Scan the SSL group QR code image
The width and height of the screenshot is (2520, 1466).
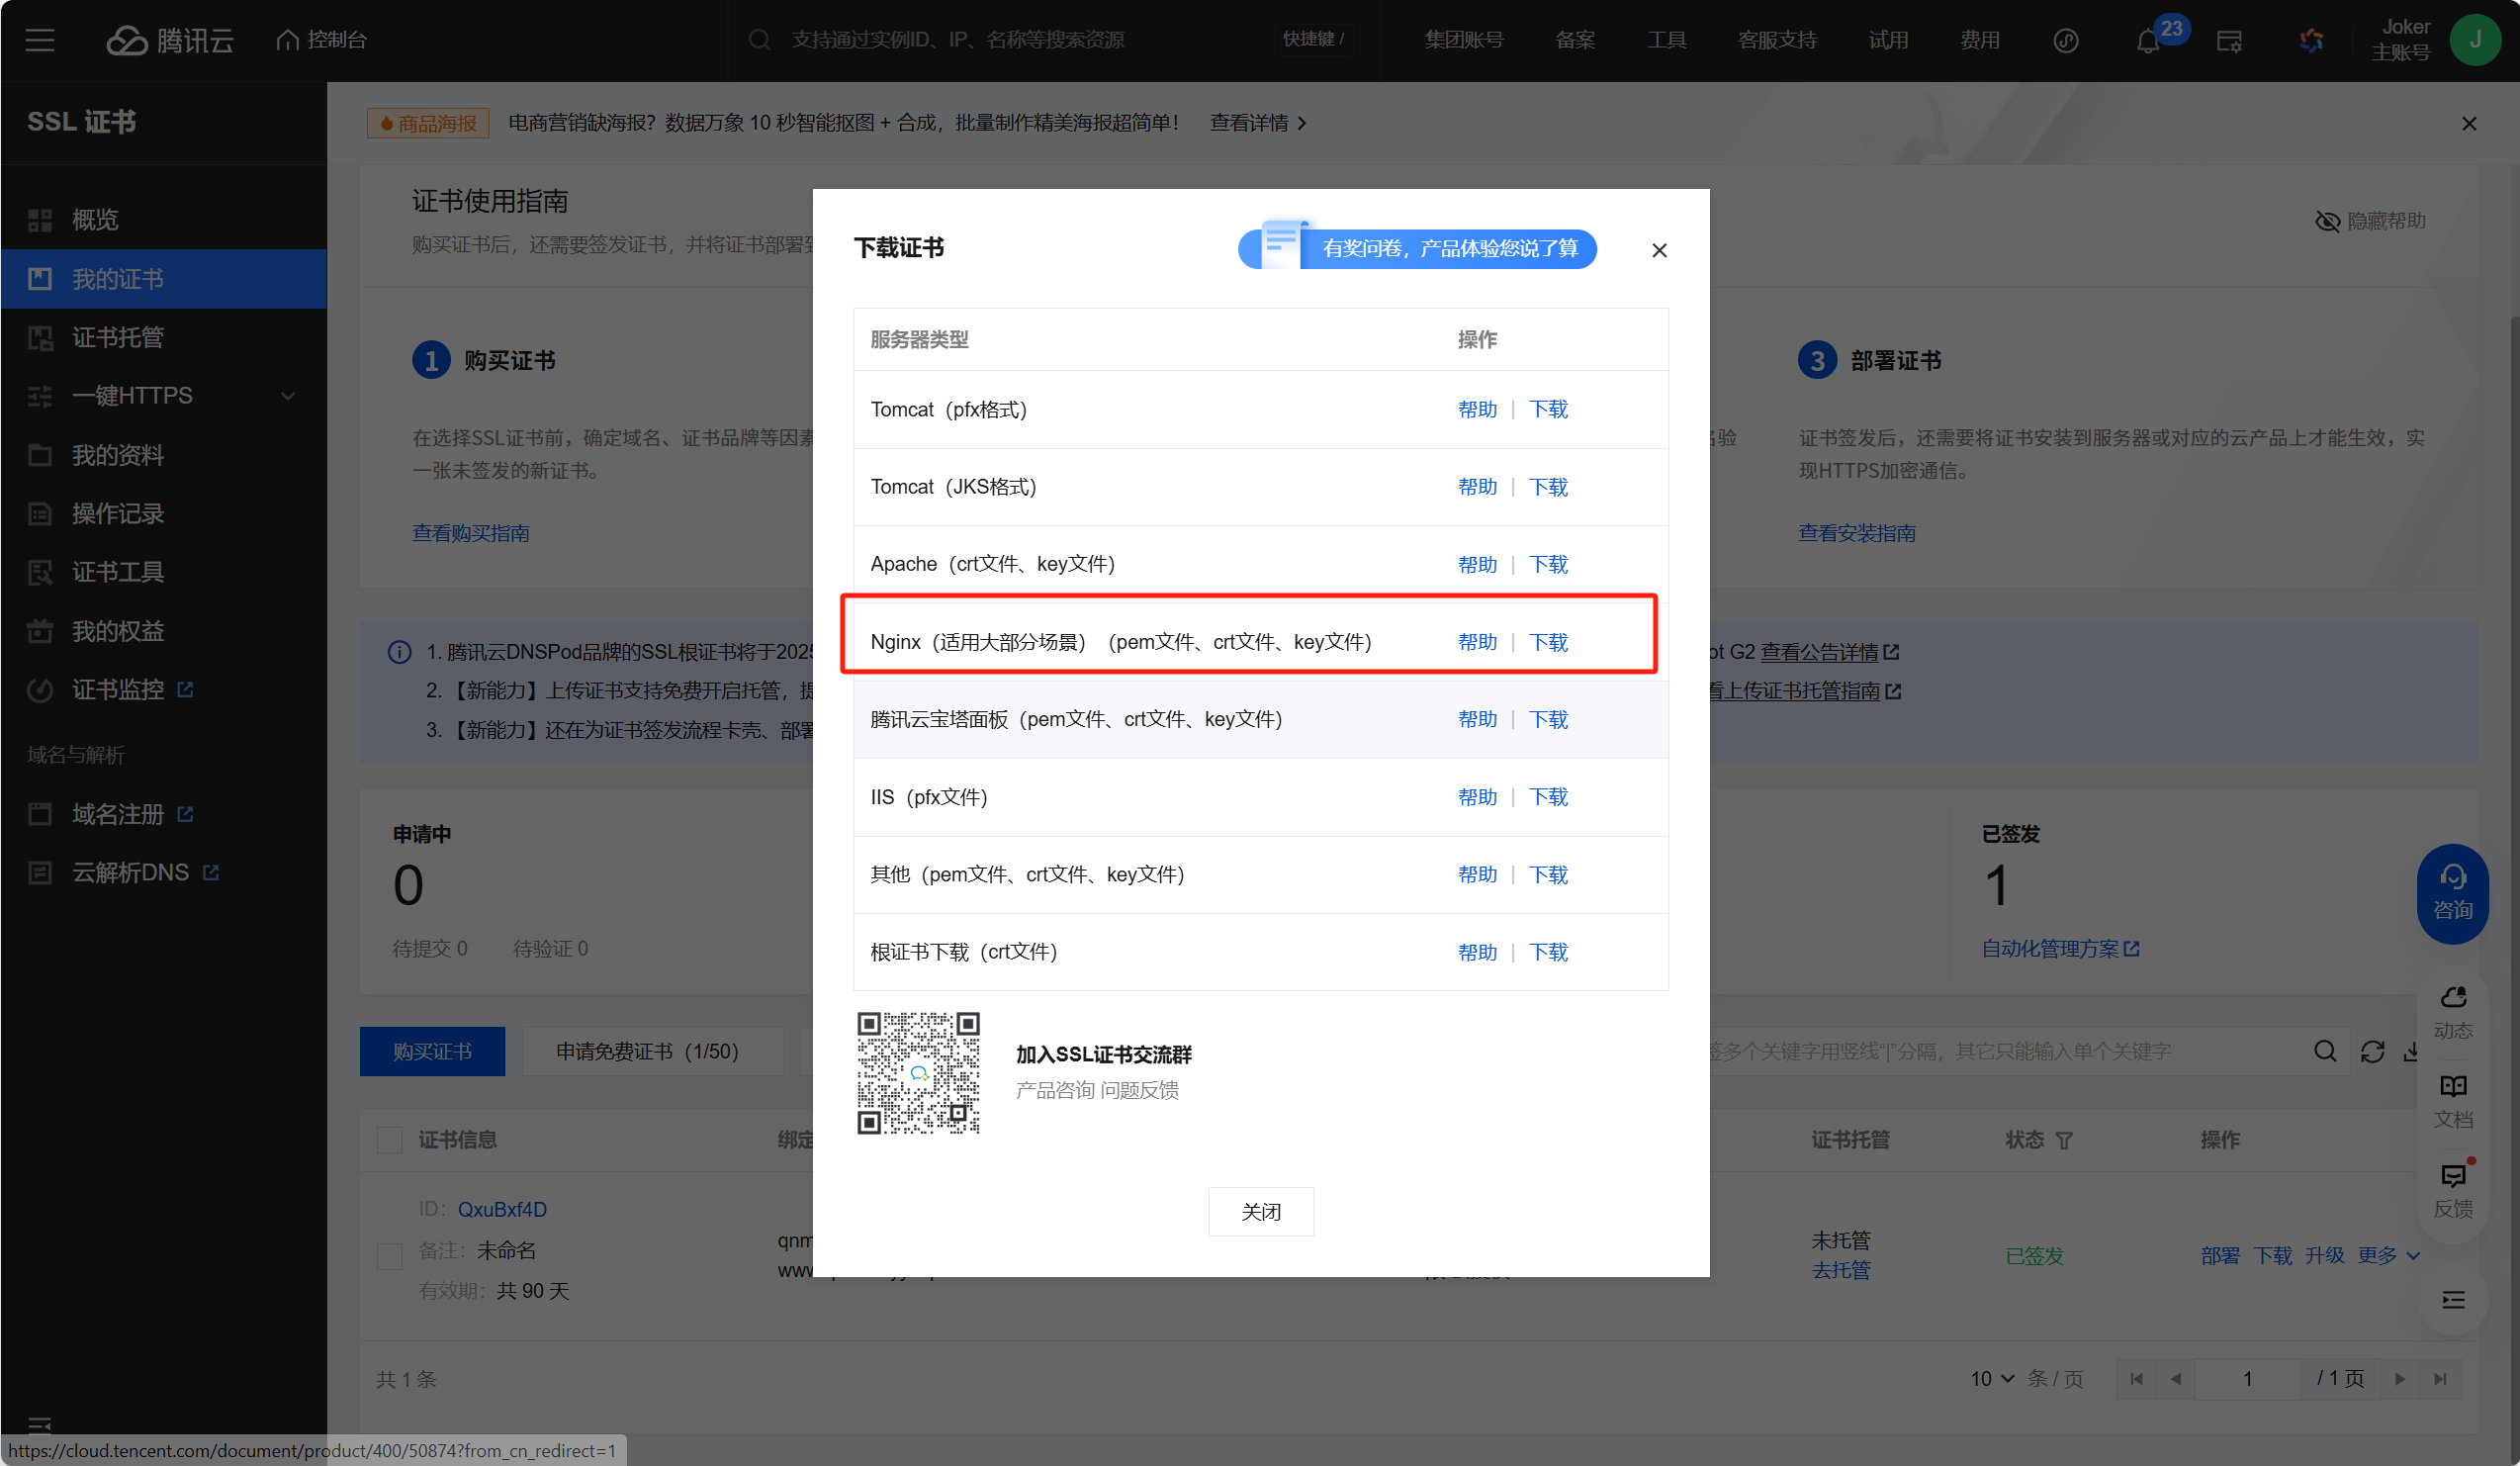918,1073
